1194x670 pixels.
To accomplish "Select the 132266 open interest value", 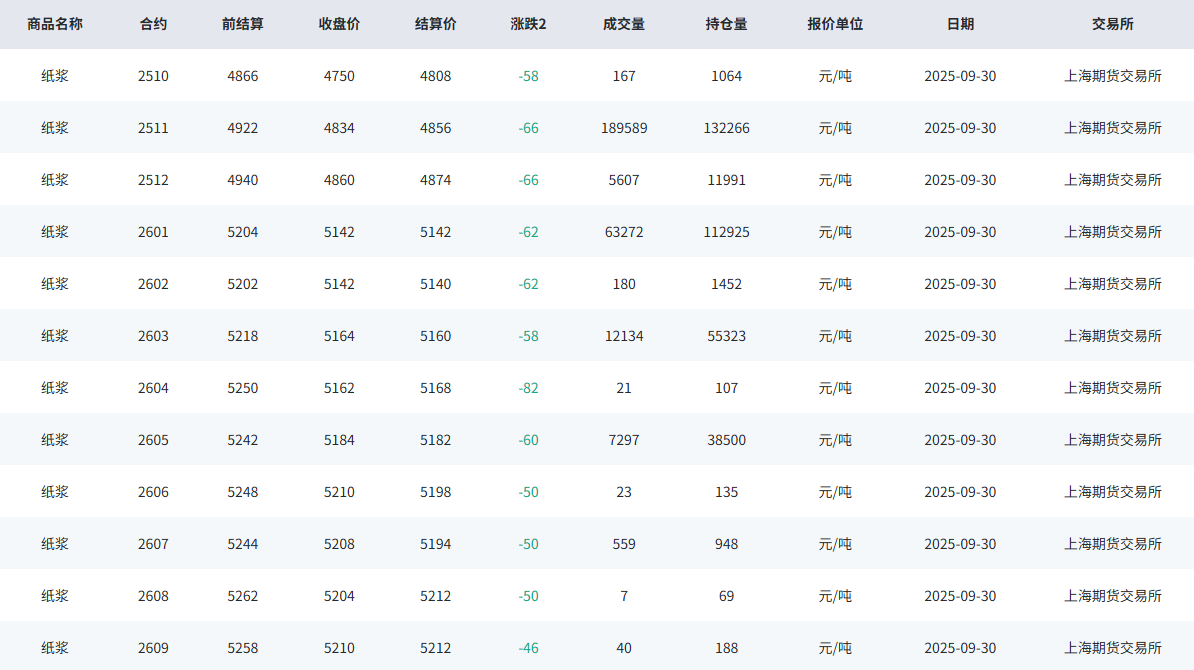I will pyautogui.click(x=726, y=128).
